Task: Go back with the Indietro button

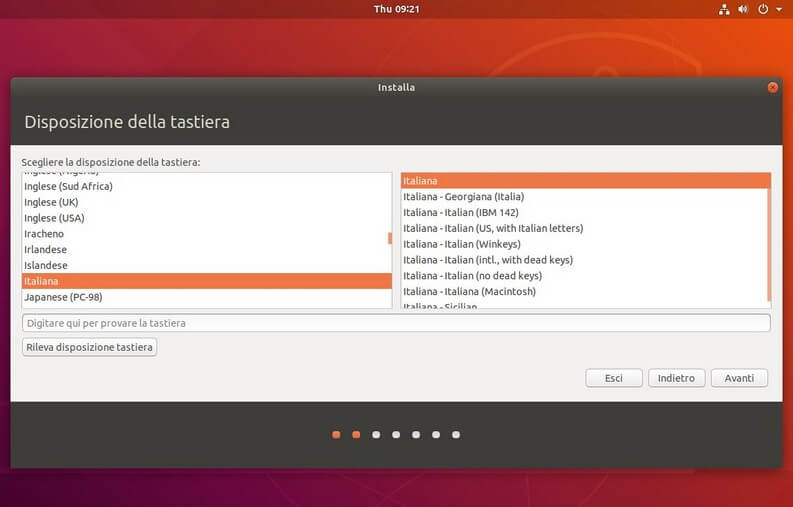Action: tap(677, 378)
